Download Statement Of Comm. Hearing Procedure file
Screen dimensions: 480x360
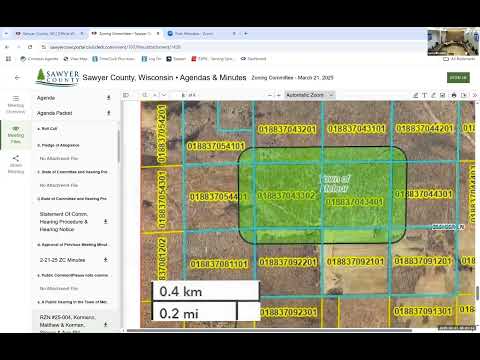[x=106, y=222]
